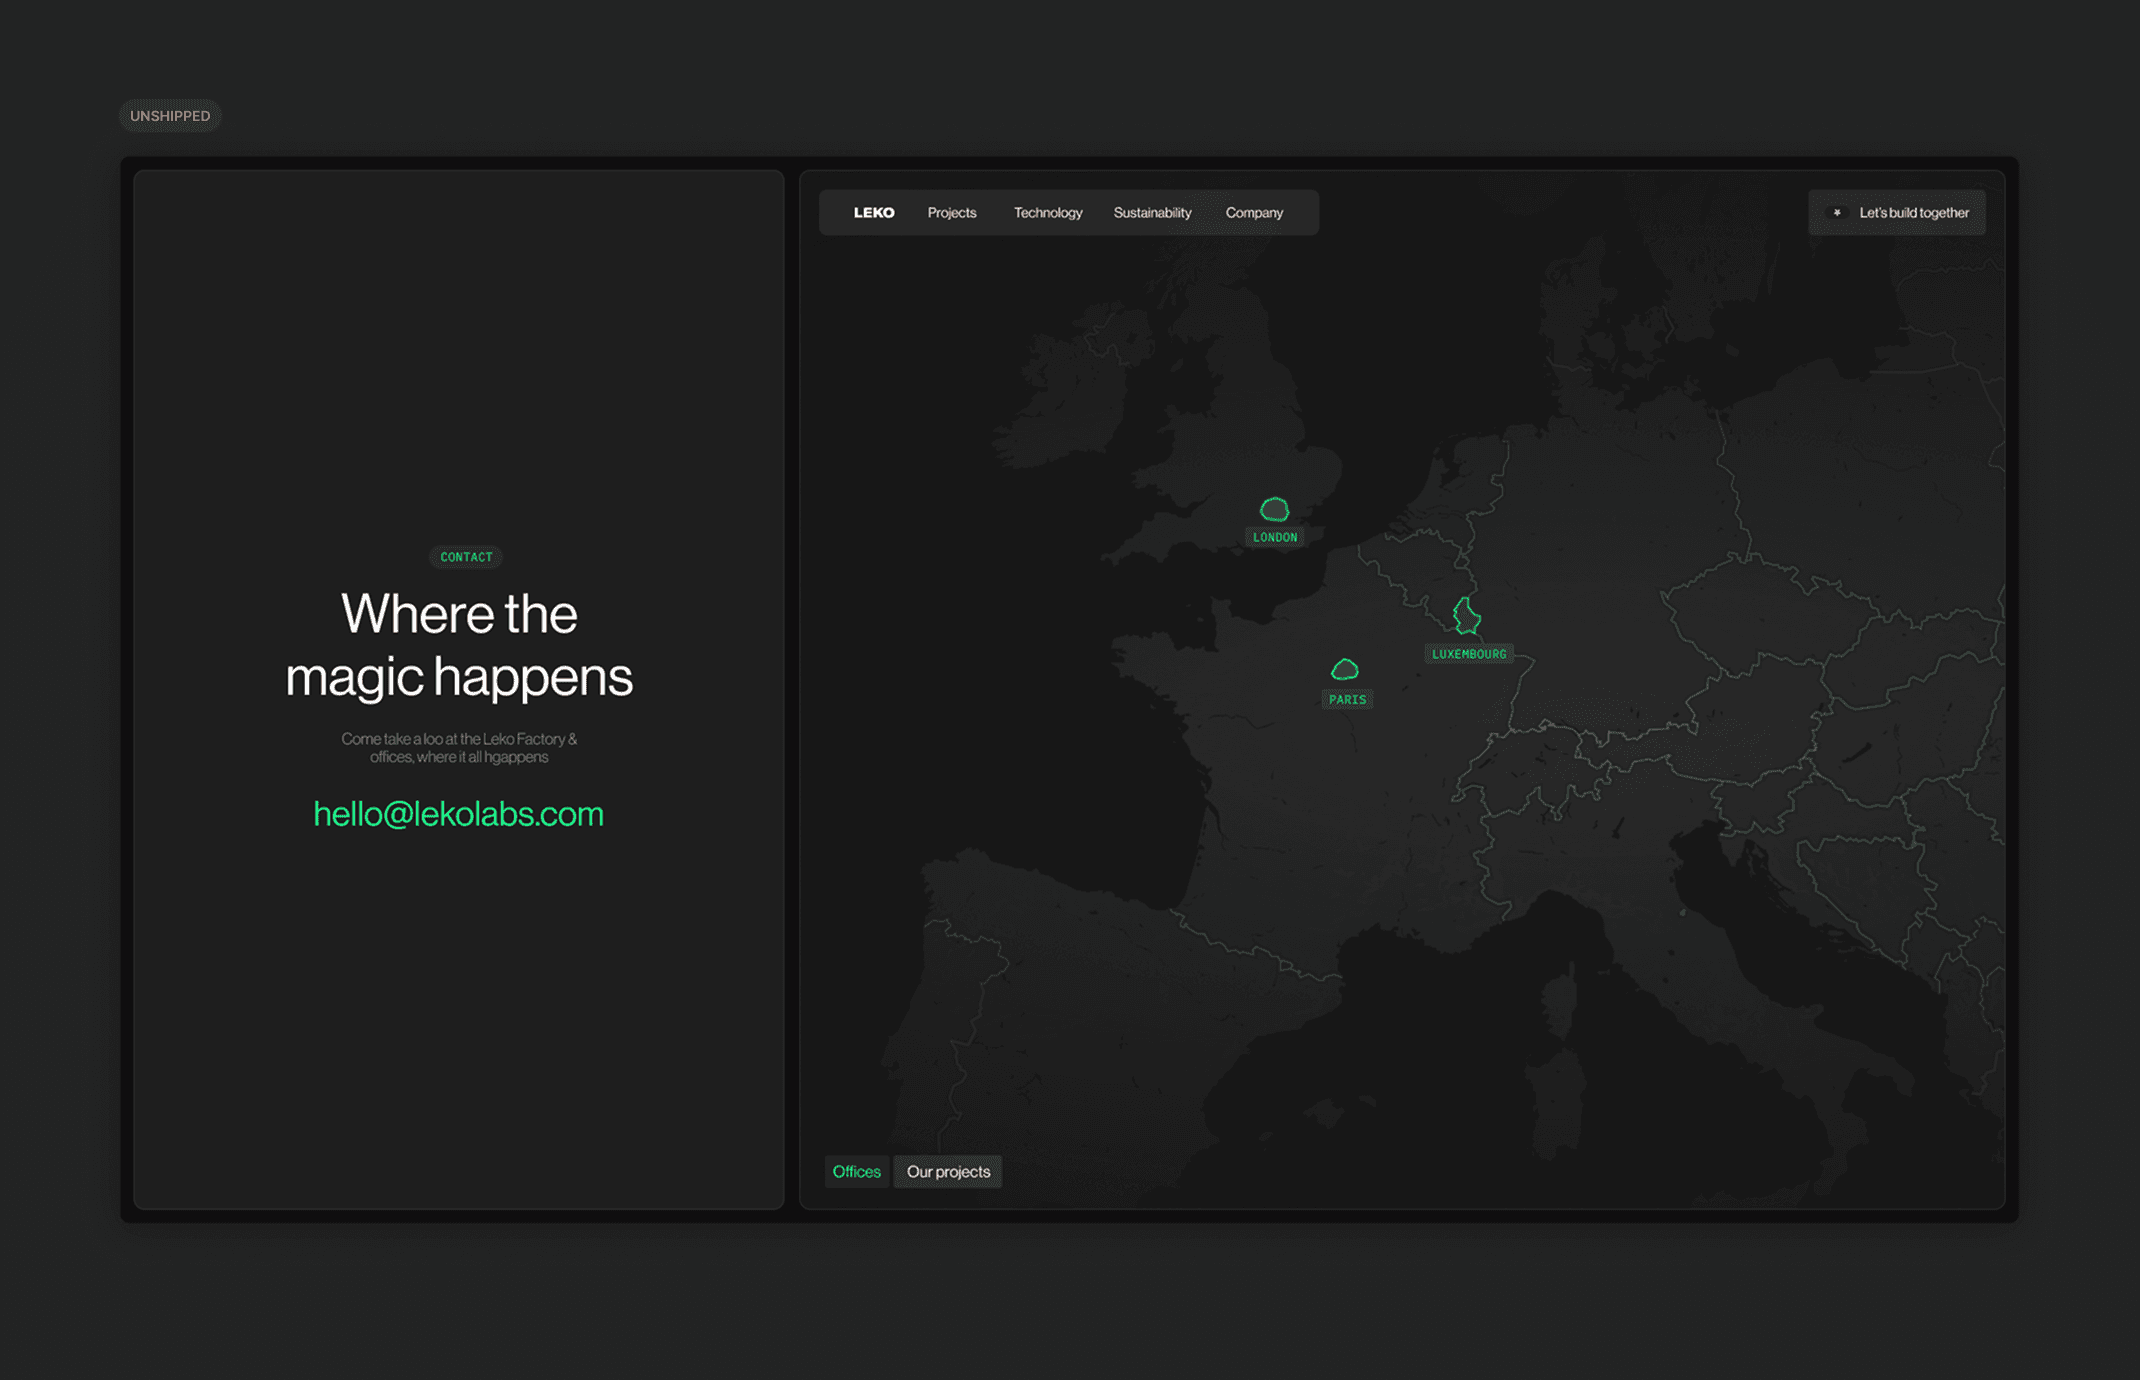Viewport: 2140px width, 1380px height.
Task: Open the Sustainability navigation menu
Action: point(1152,213)
